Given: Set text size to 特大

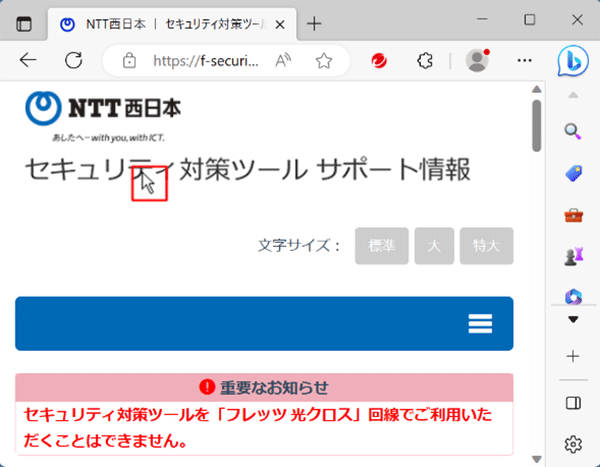Looking at the screenshot, I should pyautogui.click(x=486, y=245).
